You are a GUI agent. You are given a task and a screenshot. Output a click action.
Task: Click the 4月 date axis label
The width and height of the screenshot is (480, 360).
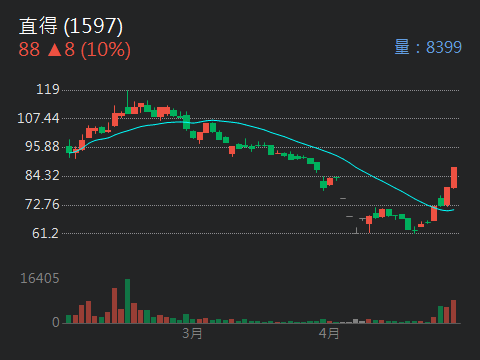coord(329,333)
